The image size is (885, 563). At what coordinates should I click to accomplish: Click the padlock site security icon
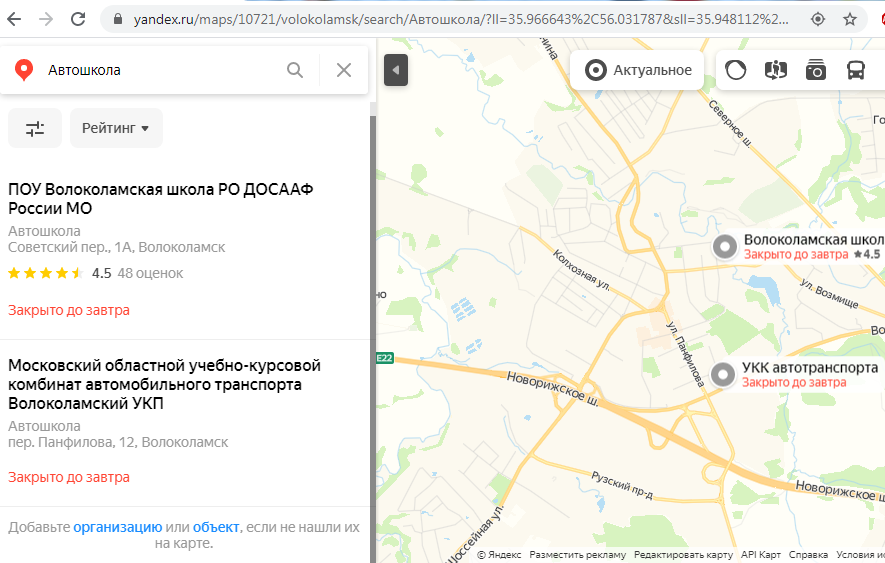pyautogui.click(x=117, y=19)
